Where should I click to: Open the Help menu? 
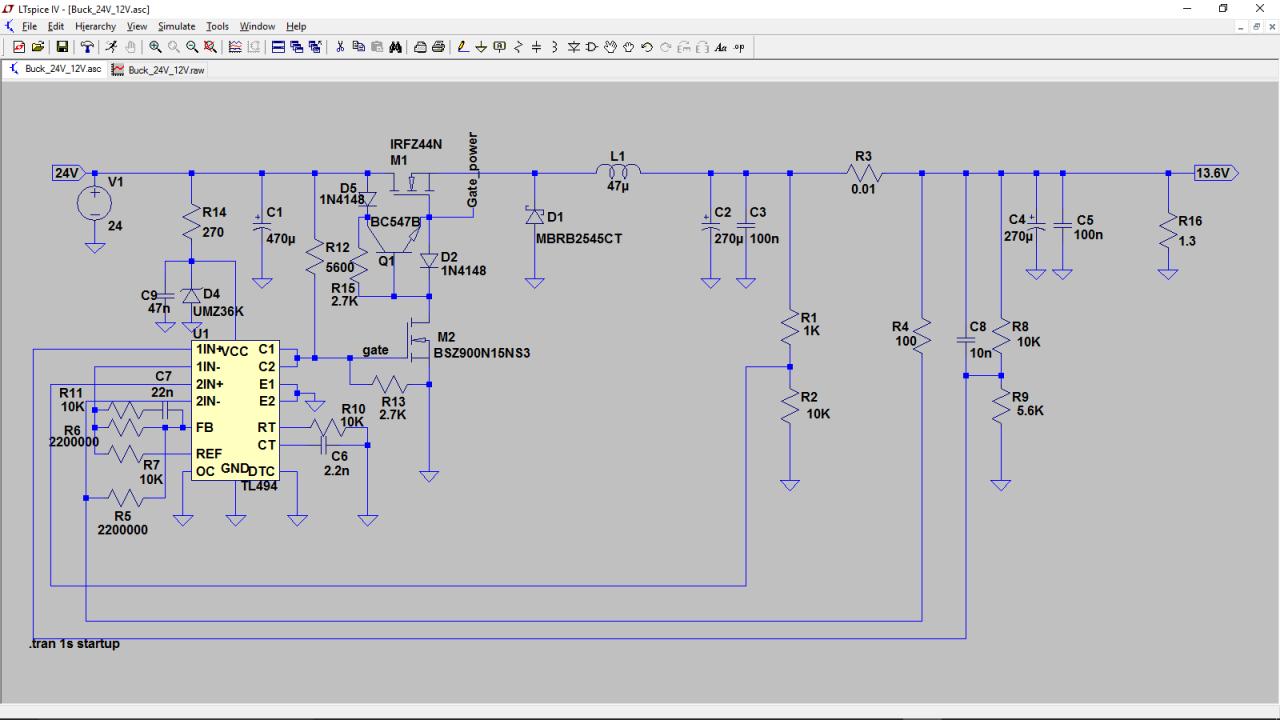click(x=296, y=26)
